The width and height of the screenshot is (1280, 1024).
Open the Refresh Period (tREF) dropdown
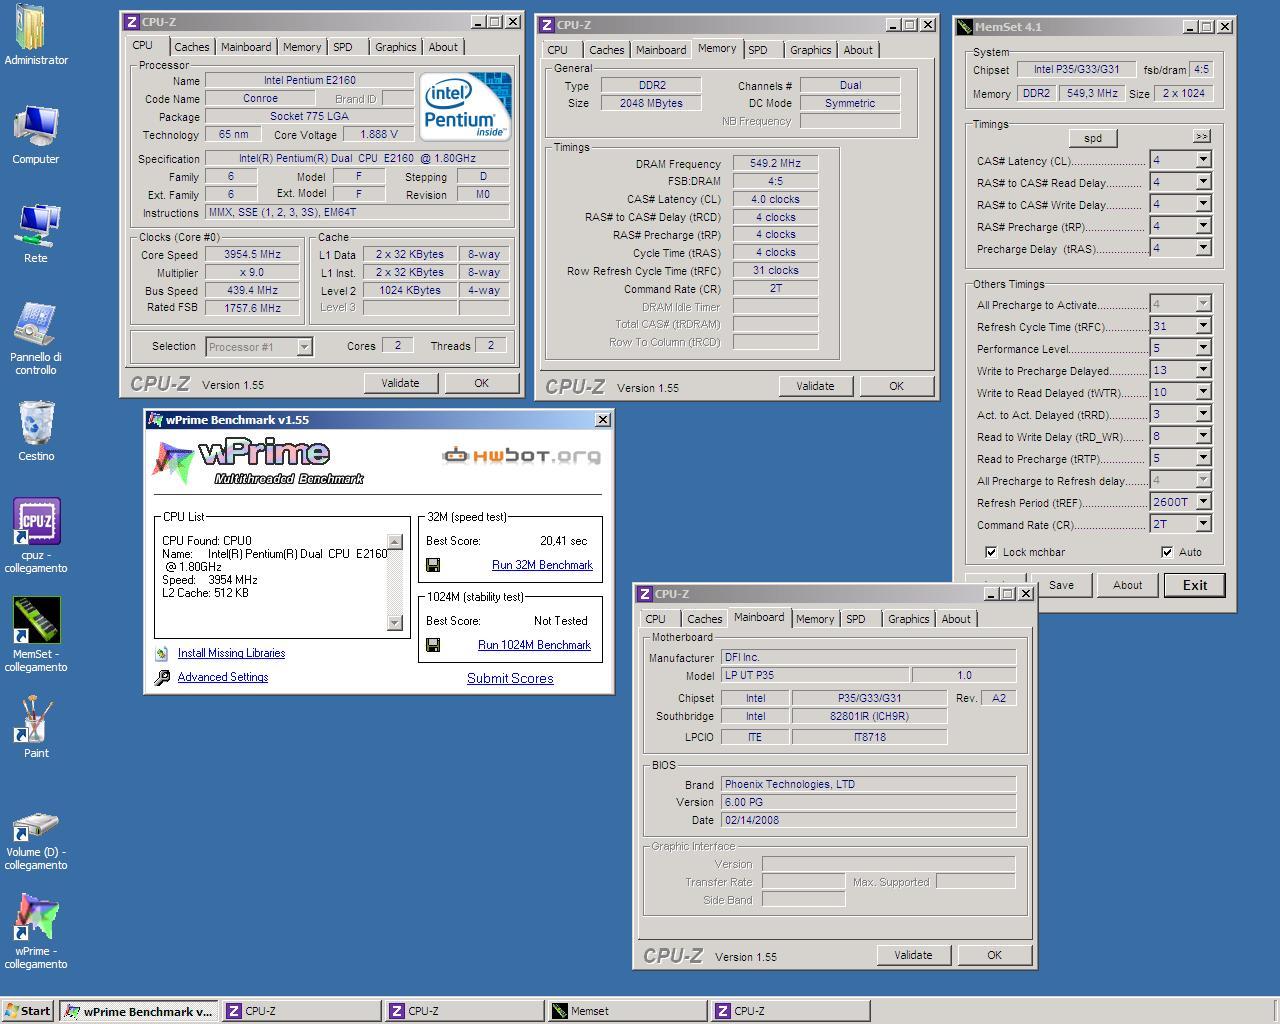pos(1203,502)
